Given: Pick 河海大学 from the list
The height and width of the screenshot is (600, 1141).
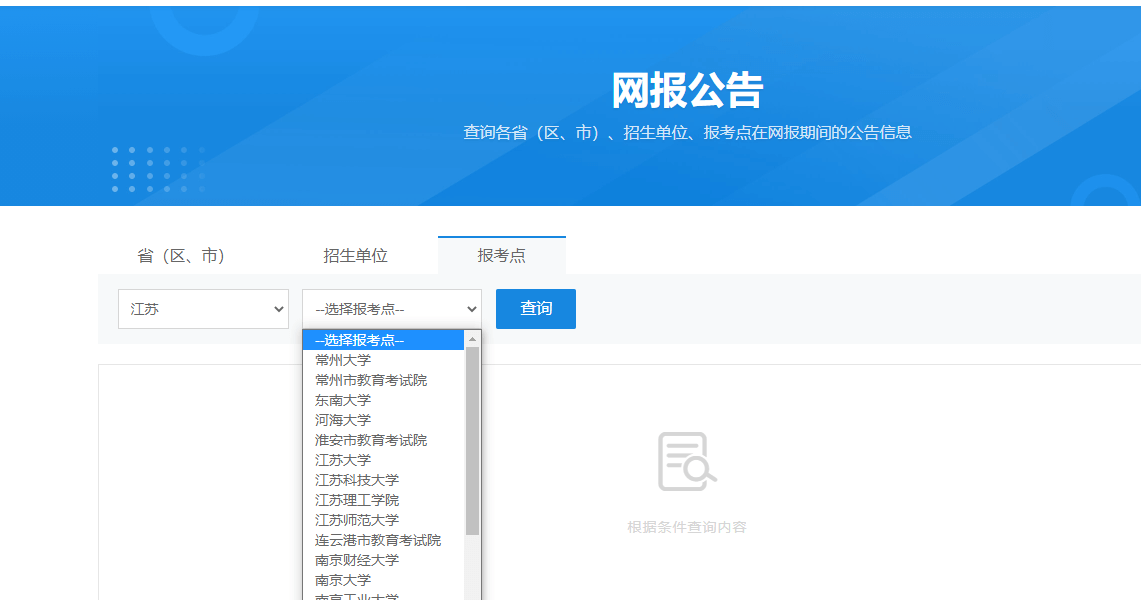Looking at the screenshot, I should point(343,420).
